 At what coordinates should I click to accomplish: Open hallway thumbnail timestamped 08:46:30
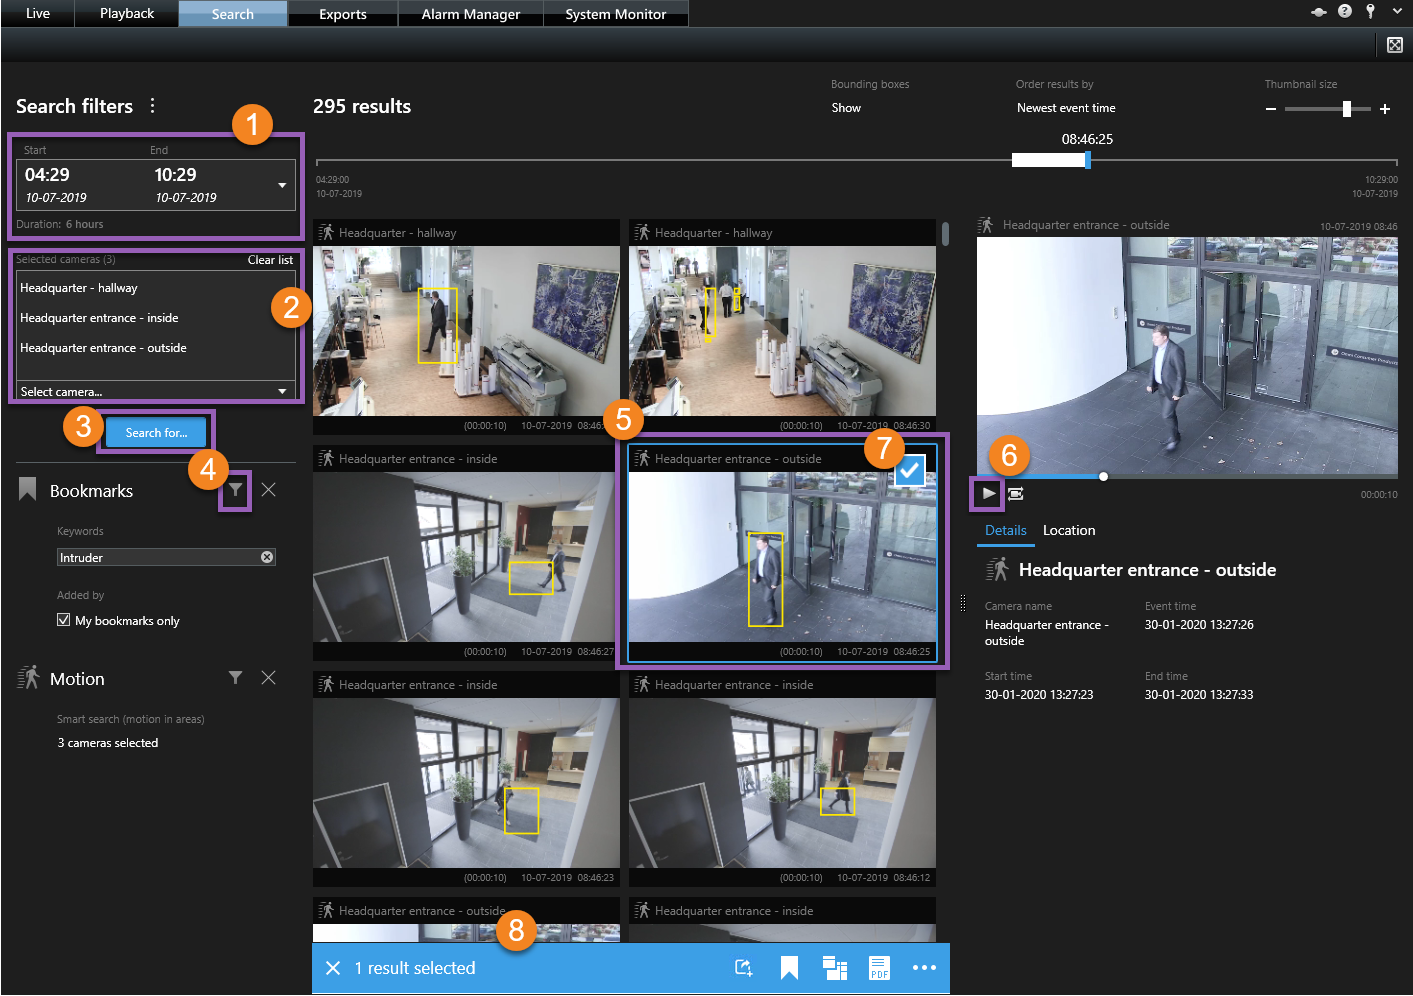pyautogui.click(x=782, y=331)
